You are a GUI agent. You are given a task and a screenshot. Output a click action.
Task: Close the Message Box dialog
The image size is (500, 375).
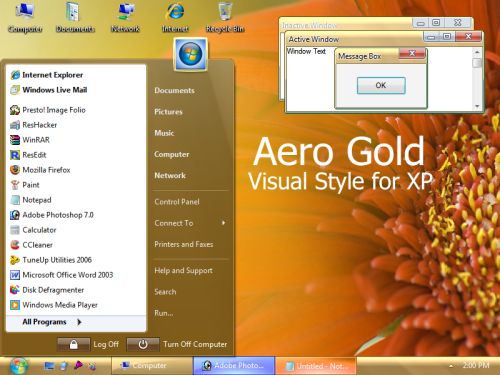(x=412, y=53)
